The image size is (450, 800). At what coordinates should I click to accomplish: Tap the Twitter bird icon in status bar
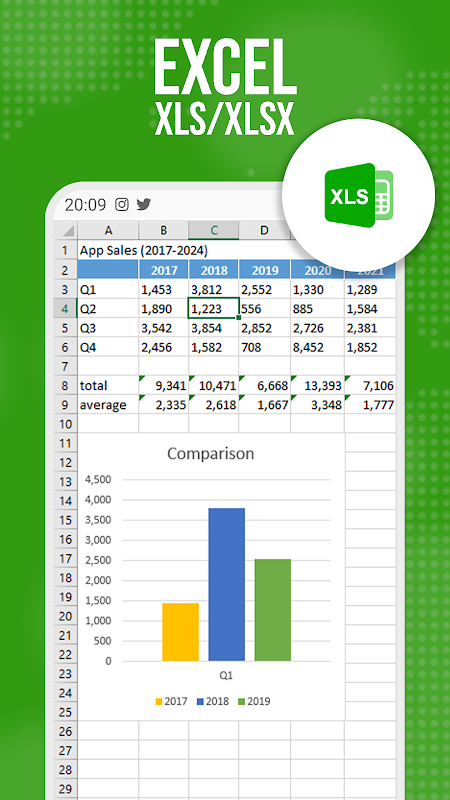144,205
